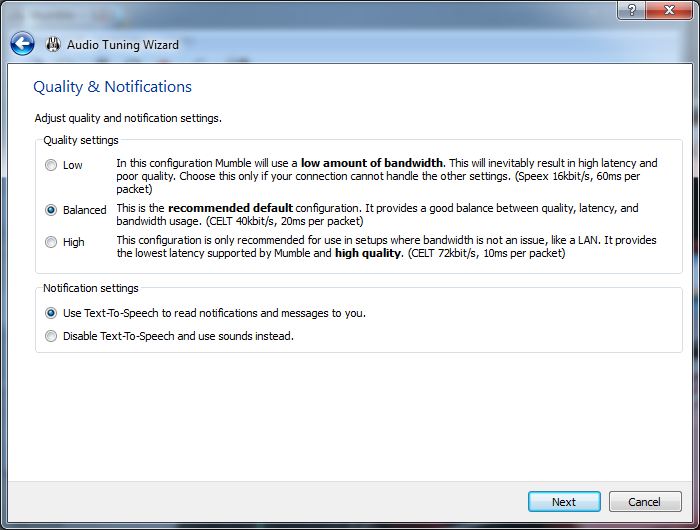The image size is (700, 530).
Task: Click the 'recommended default' description text
Action: 230,208
